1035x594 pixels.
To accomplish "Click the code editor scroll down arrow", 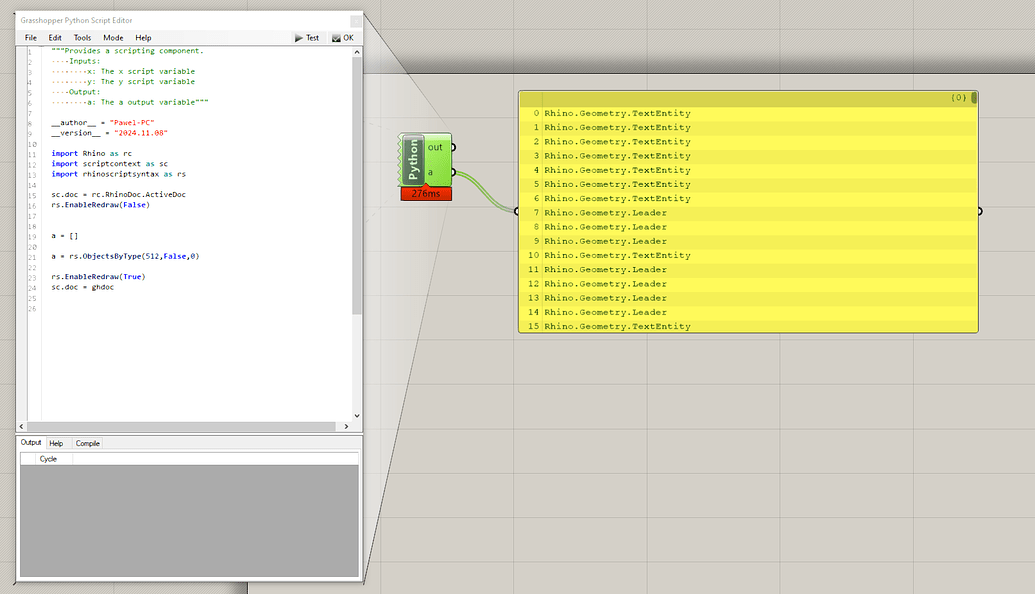I will pyautogui.click(x=357, y=416).
